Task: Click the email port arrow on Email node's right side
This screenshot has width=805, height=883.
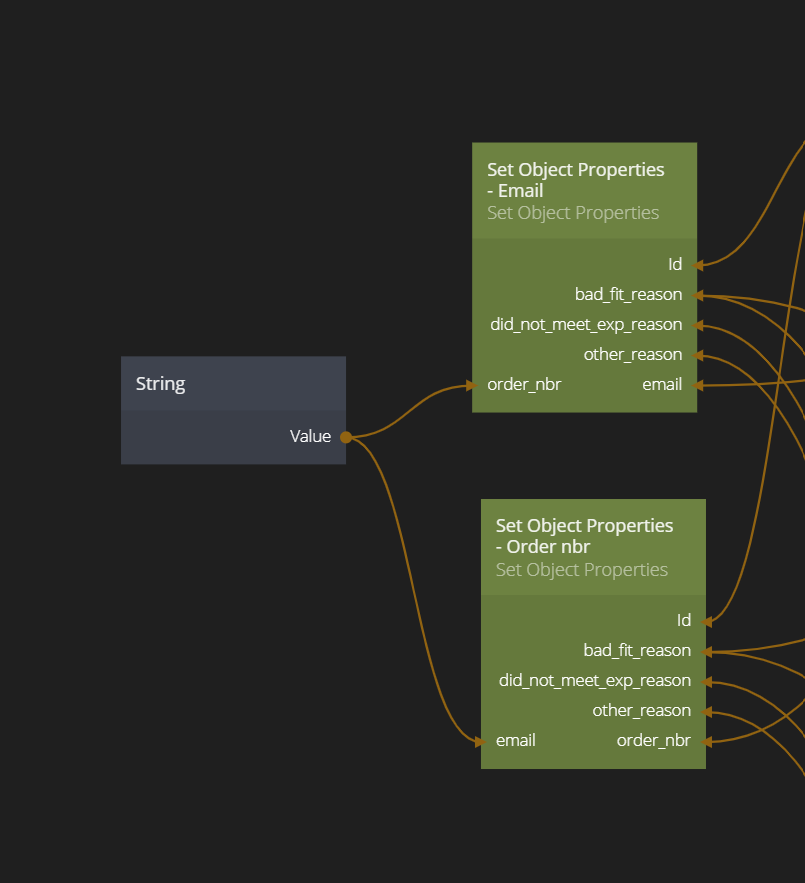Action: 699,385
